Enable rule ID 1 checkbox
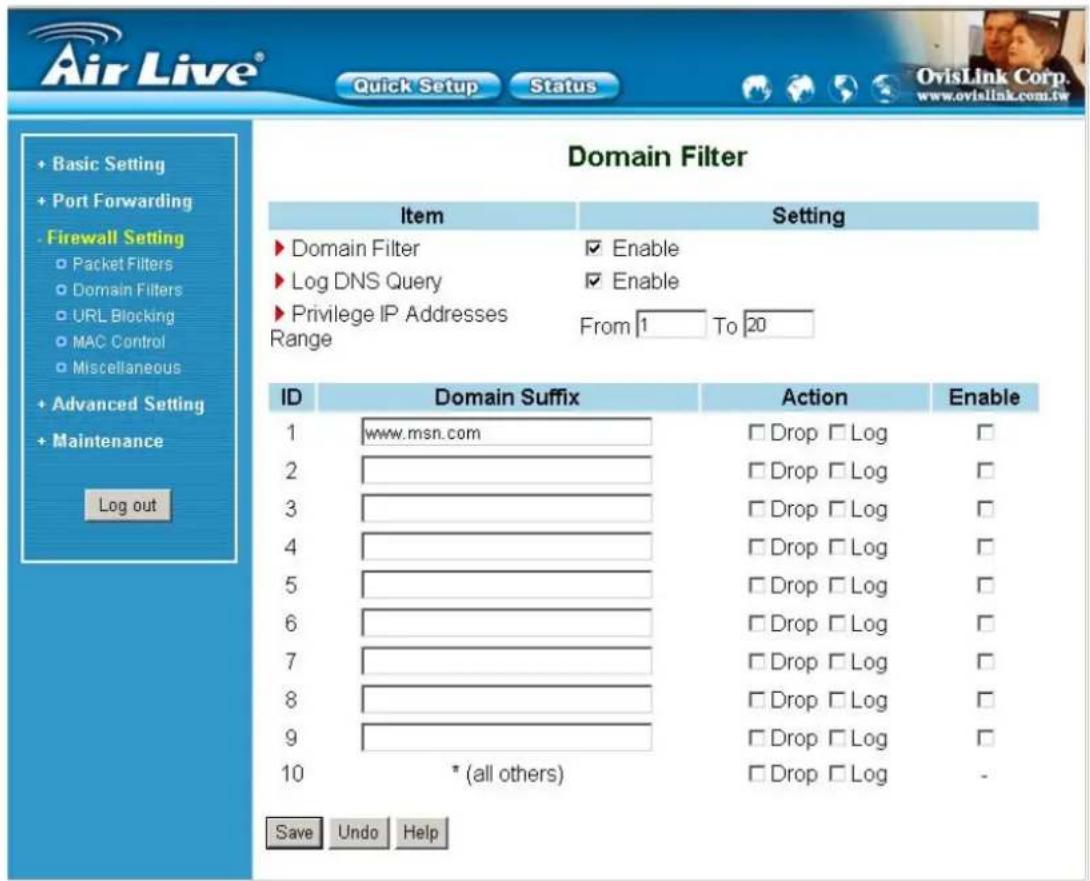 click(x=985, y=433)
